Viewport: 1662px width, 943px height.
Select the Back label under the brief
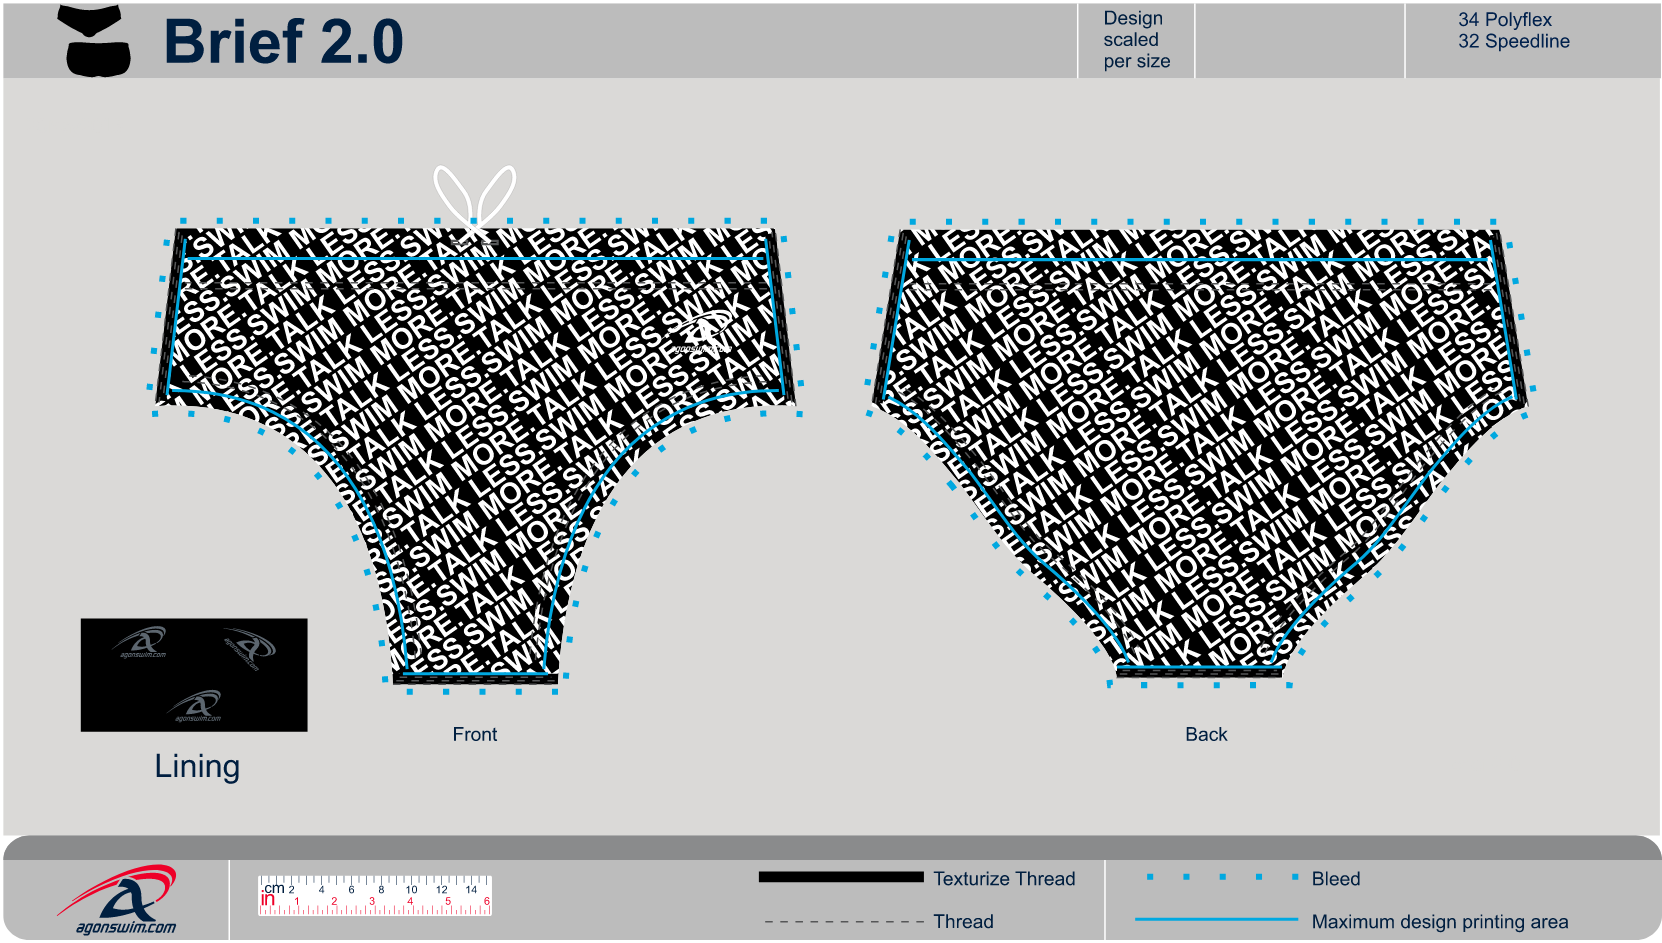point(1205,734)
